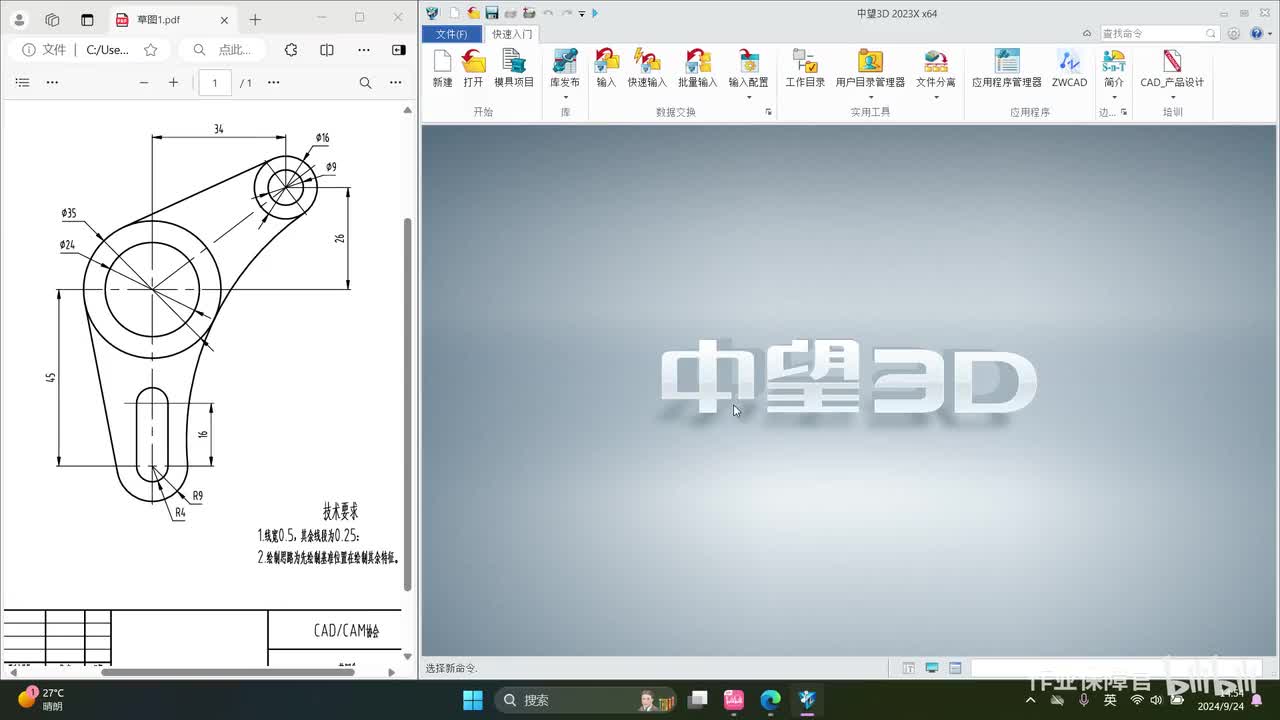This screenshot has height=720, width=1280.
Task: Toggle PDF table of contents panel
Action: tap(23, 83)
